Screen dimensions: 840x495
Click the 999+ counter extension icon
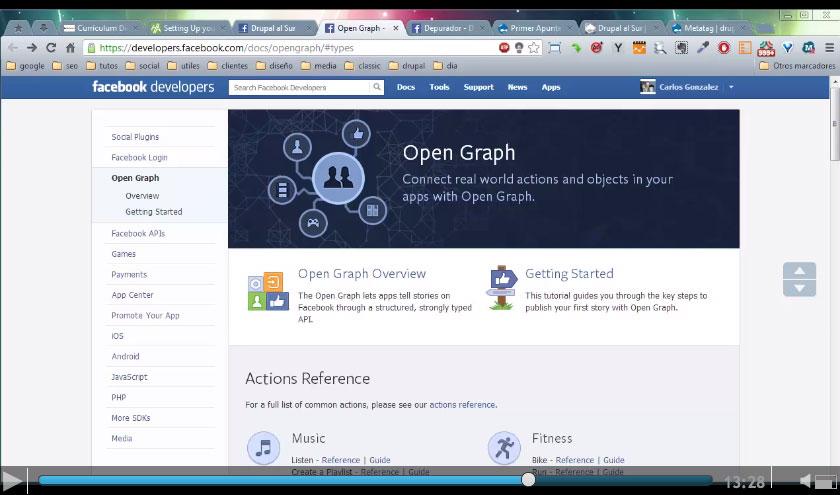click(766, 49)
